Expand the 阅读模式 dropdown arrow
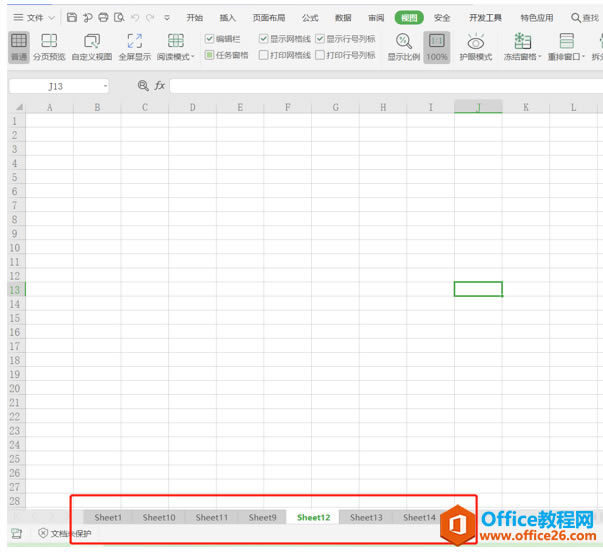Image resolution: width=603 pixels, height=553 pixels. pos(193,57)
